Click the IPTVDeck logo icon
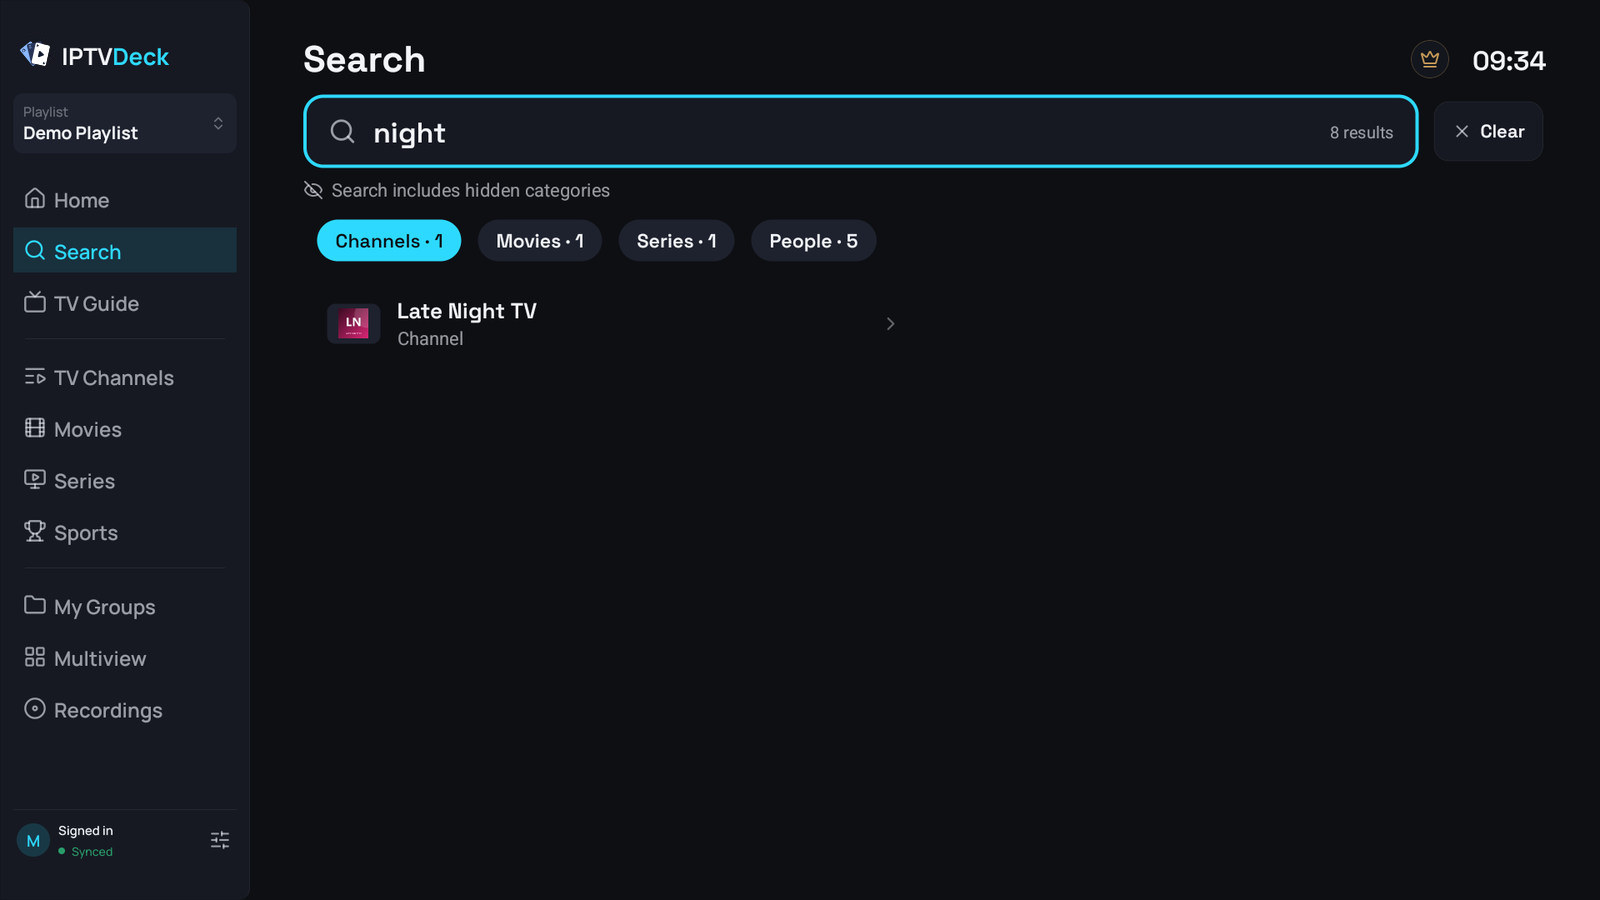Image resolution: width=1600 pixels, height=900 pixels. 35,54
